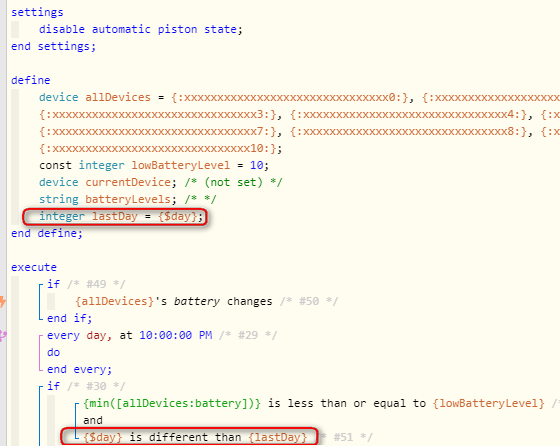Viewport: 560px width, 446px height.
Task: Click the purple timer icon beside every day
Action: click(x=3, y=336)
